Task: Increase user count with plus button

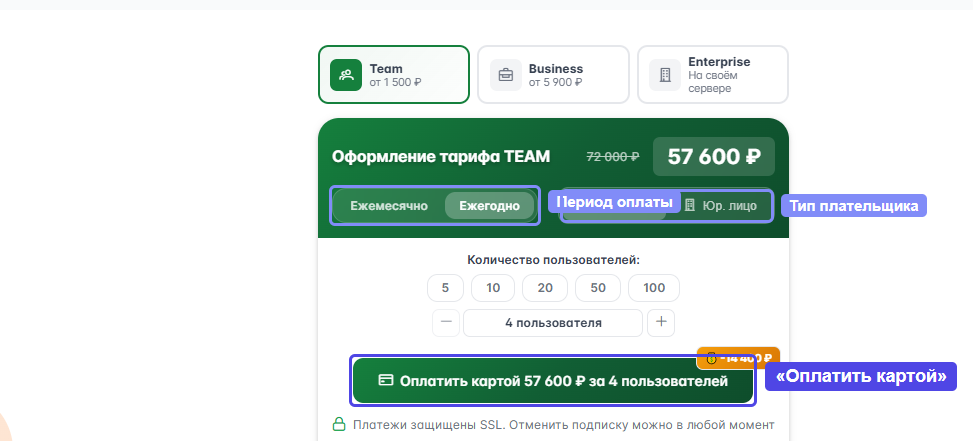Action: (661, 323)
